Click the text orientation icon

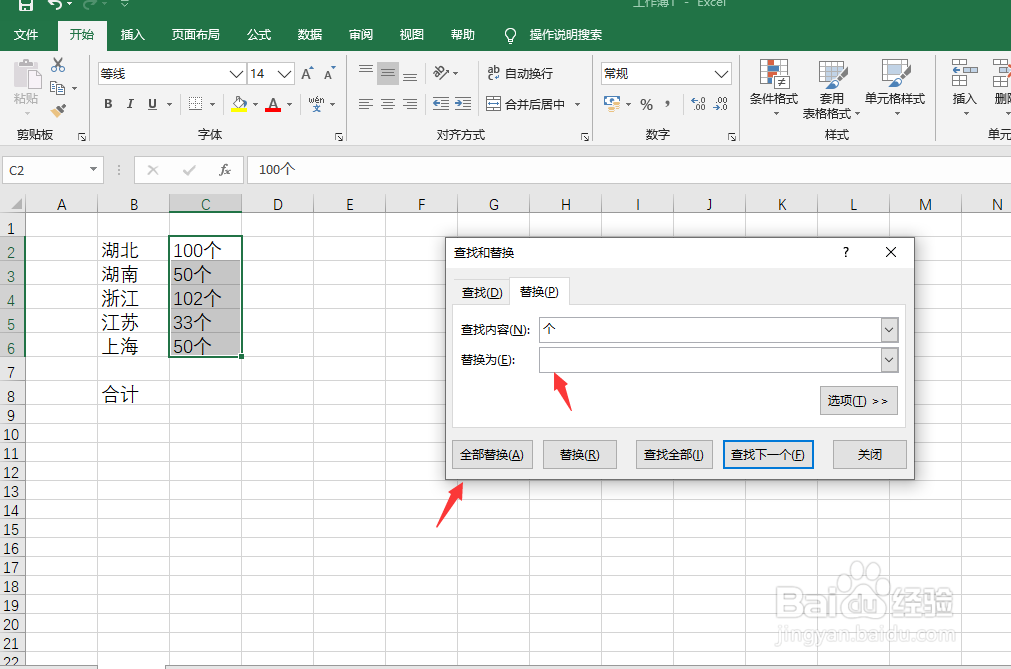click(x=441, y=73)
